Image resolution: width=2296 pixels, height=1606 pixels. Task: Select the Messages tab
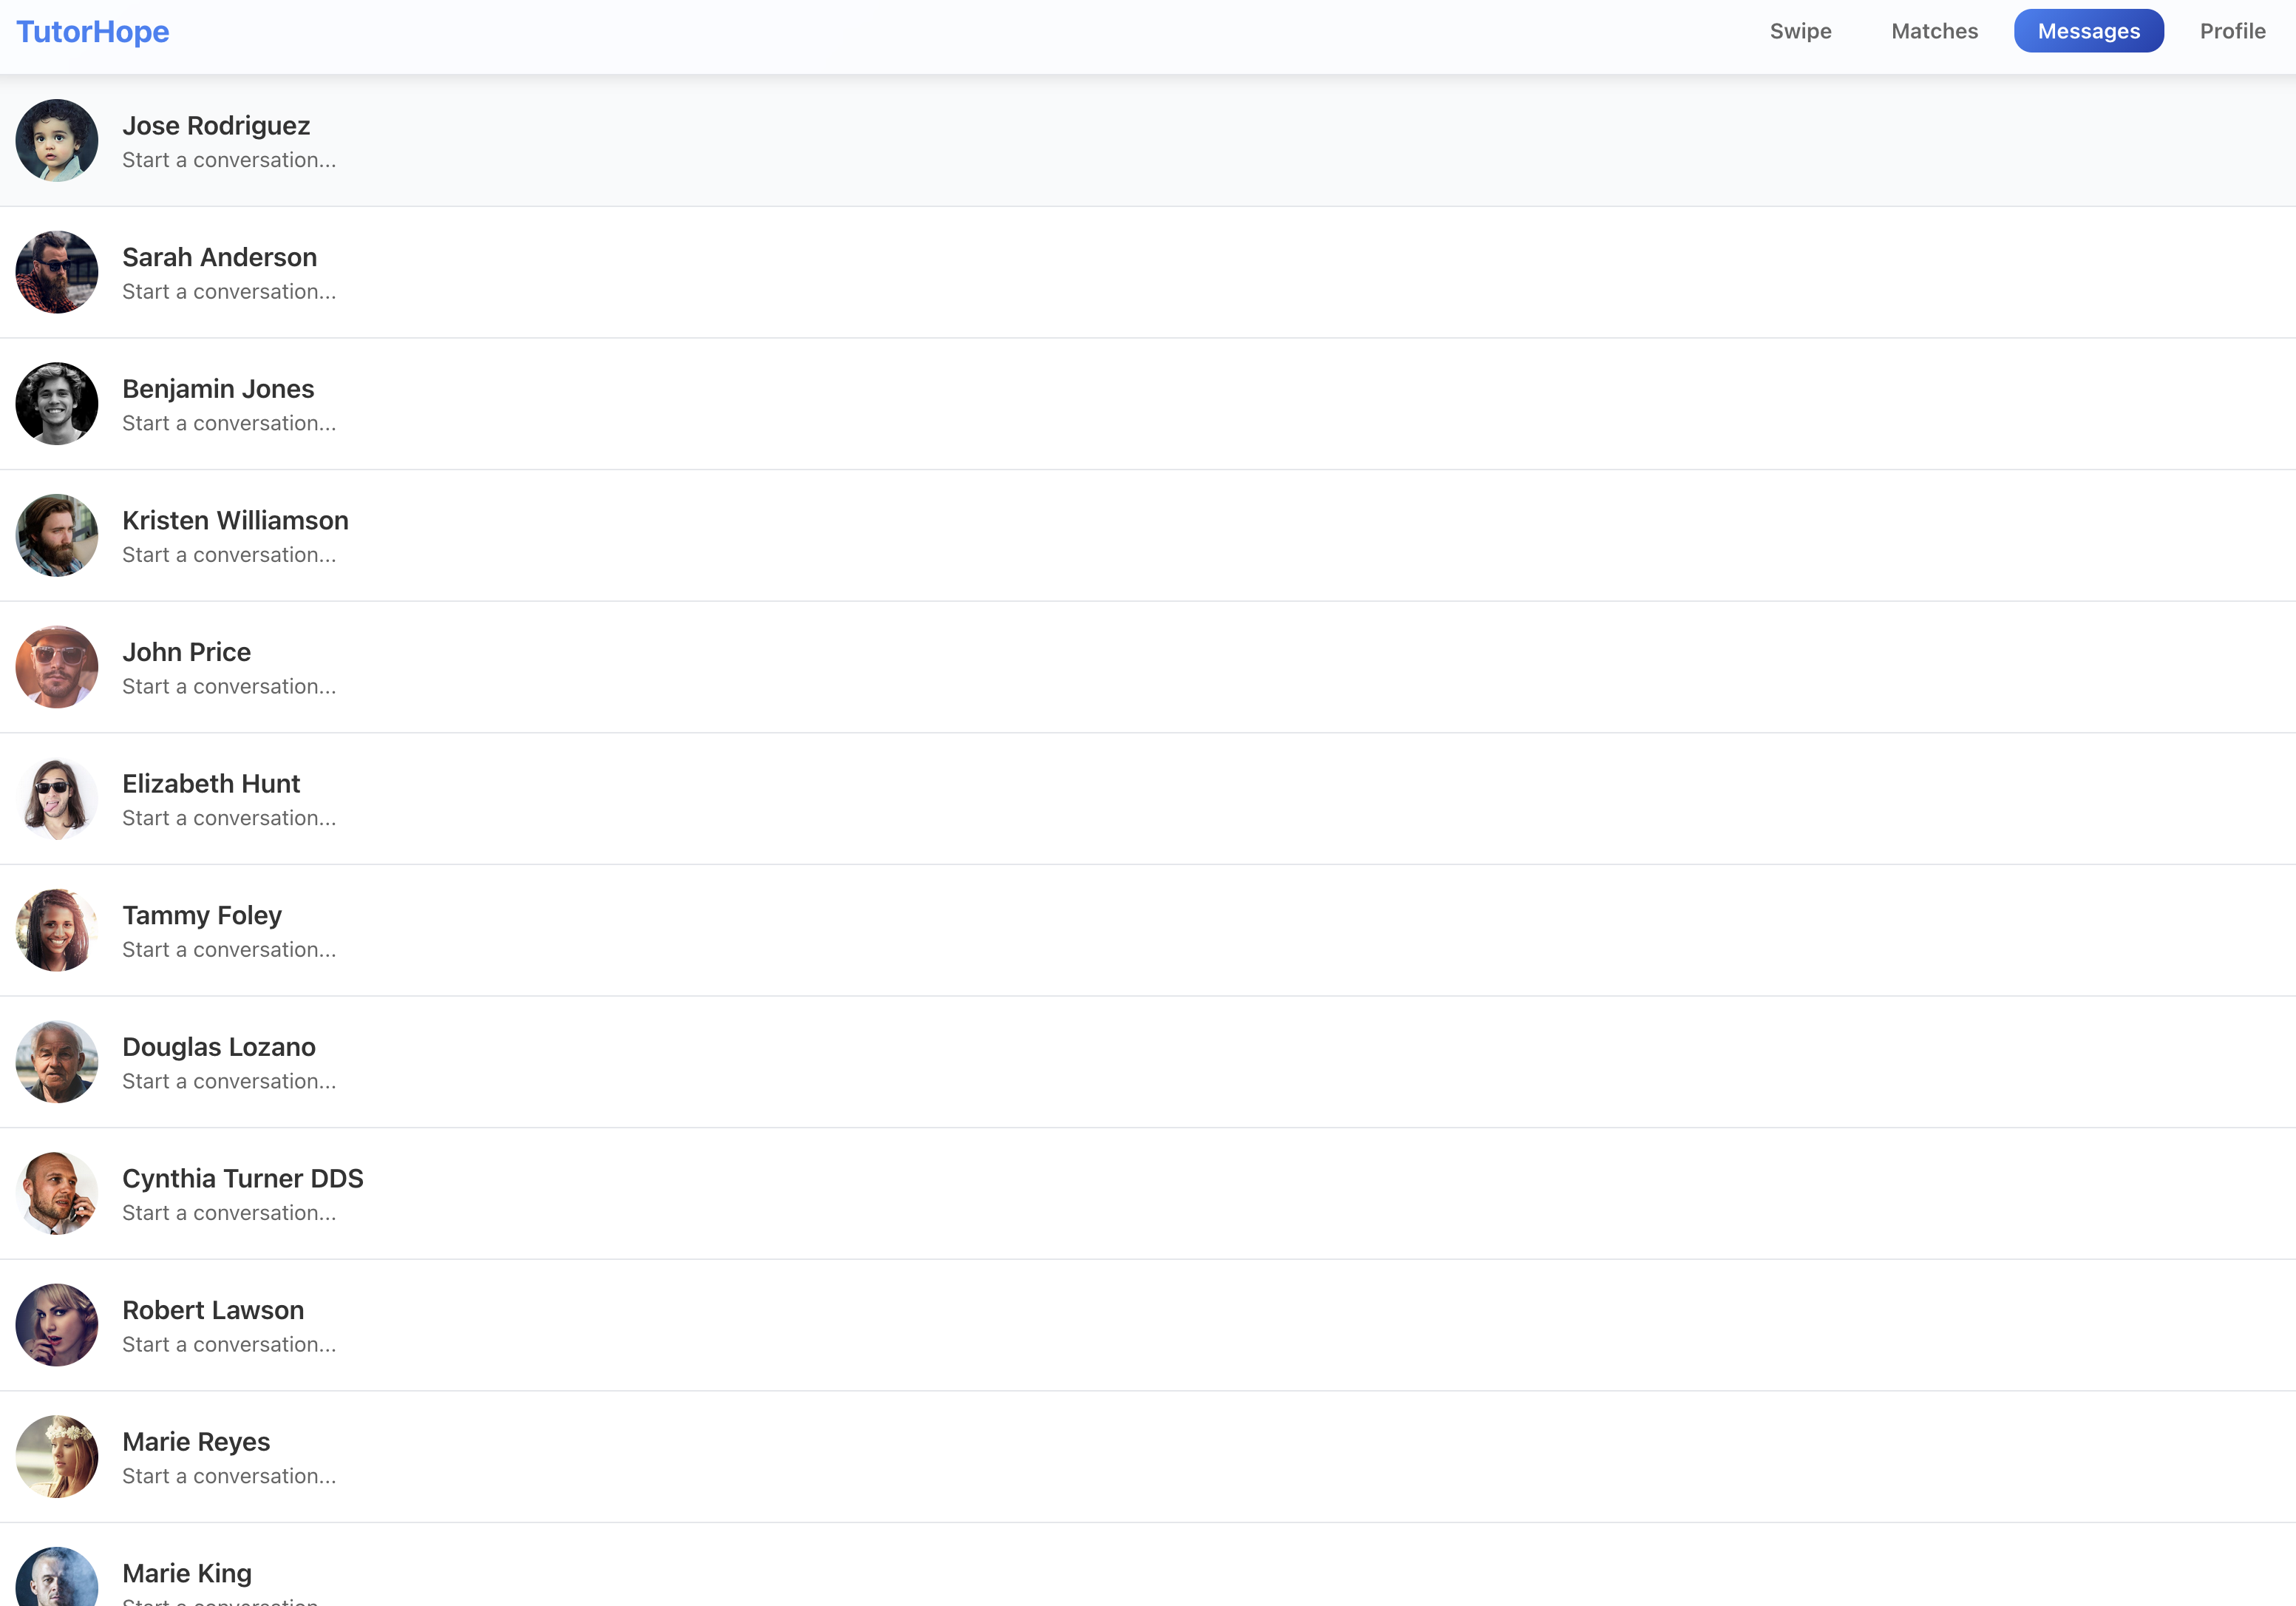click(2088, 31)
